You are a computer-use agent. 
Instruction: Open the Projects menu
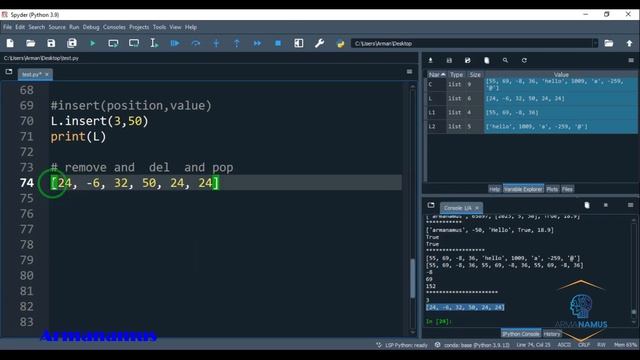point(139,27)
